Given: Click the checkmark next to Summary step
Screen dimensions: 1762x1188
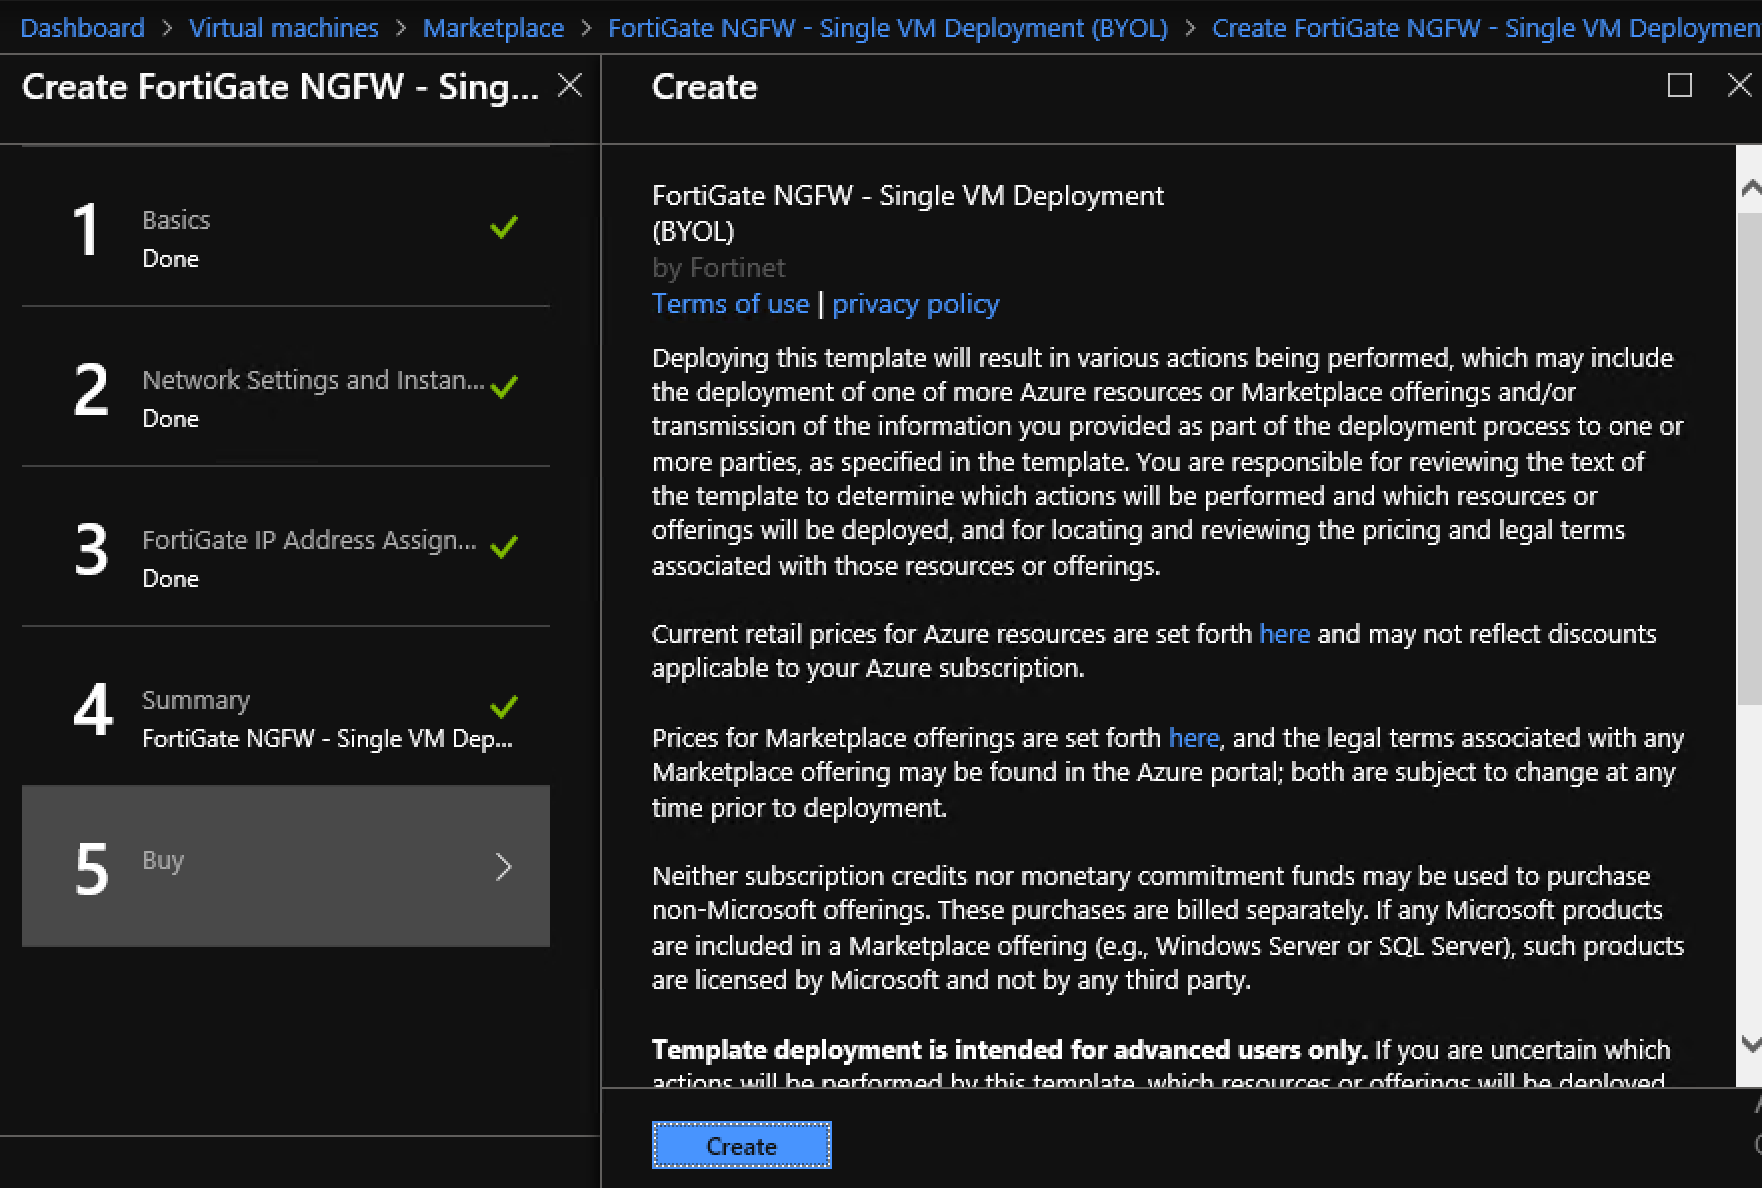Looking at the screenshot, I should pyautogui.click(x=503, y=707).
